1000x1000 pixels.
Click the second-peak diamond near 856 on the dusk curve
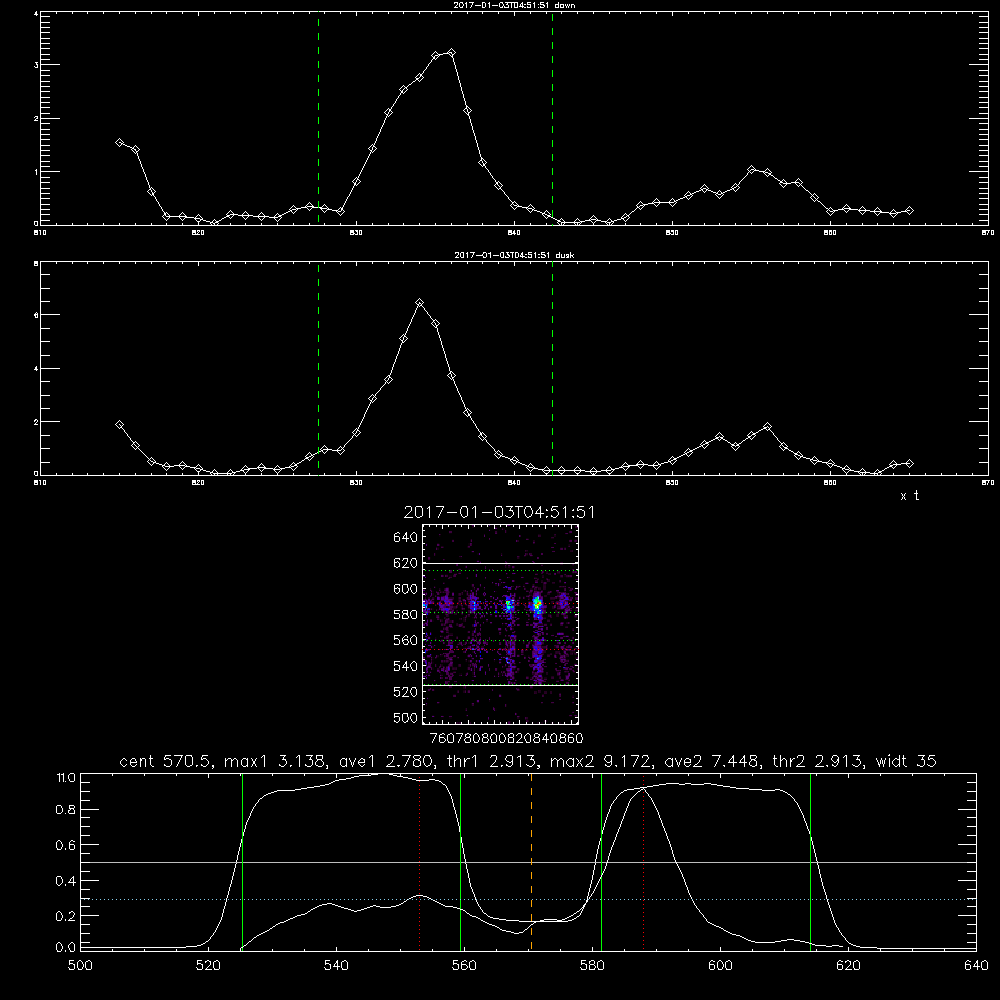tap(767, 427)
